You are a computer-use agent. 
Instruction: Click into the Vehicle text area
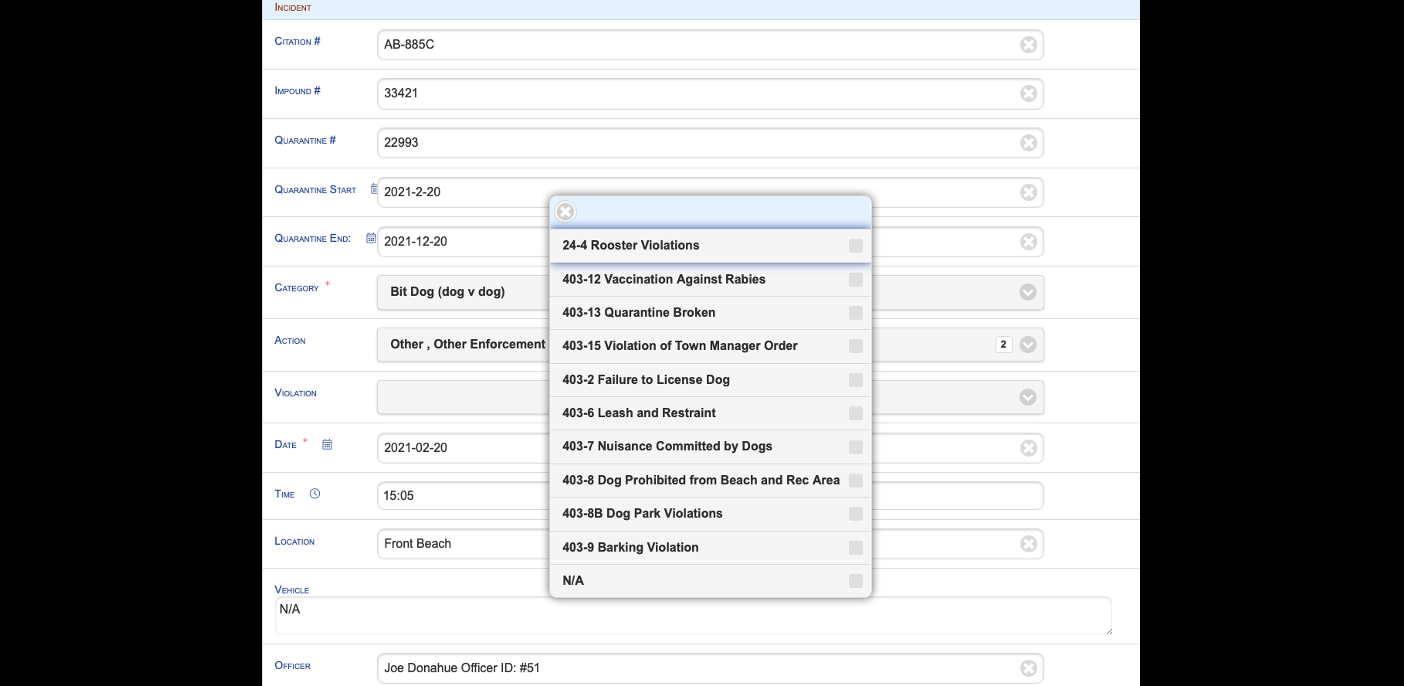[x=692, y=615]
